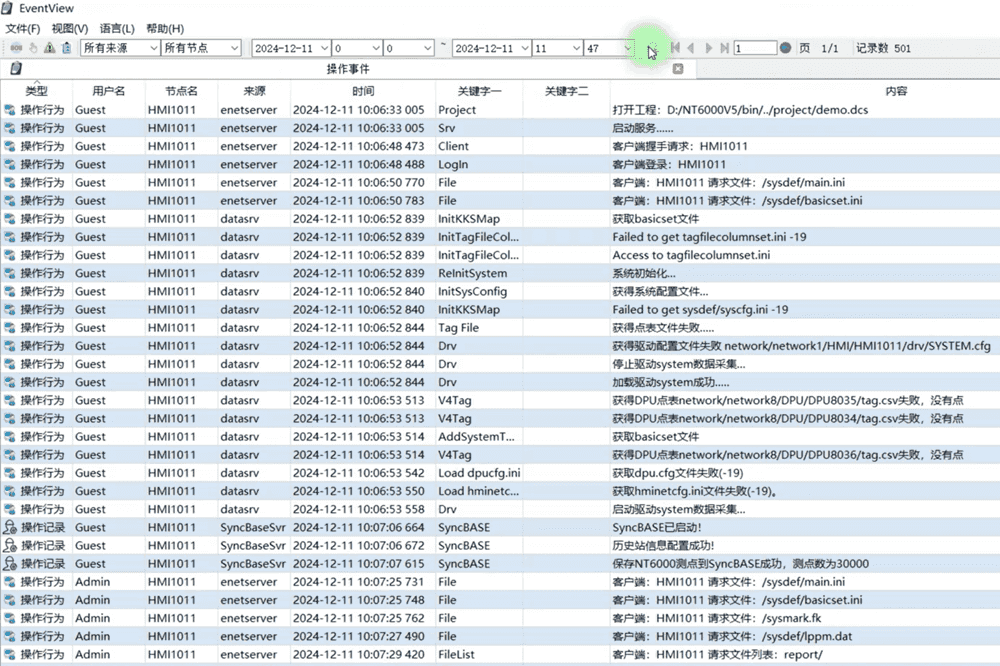This screenshot has width=1000, height=666.
Task: Sort by the 来源 column header
Action: 254,91
